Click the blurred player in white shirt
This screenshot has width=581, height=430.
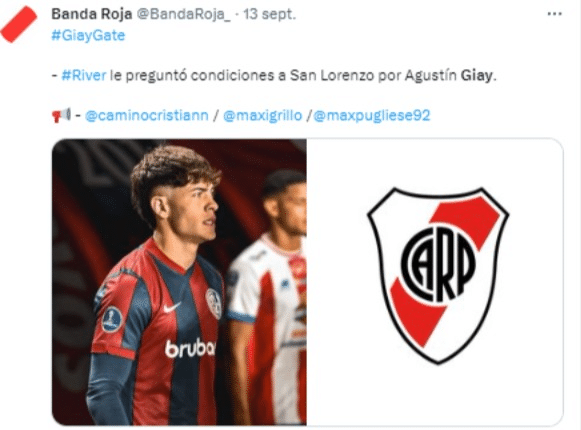[x=269, y=297]
